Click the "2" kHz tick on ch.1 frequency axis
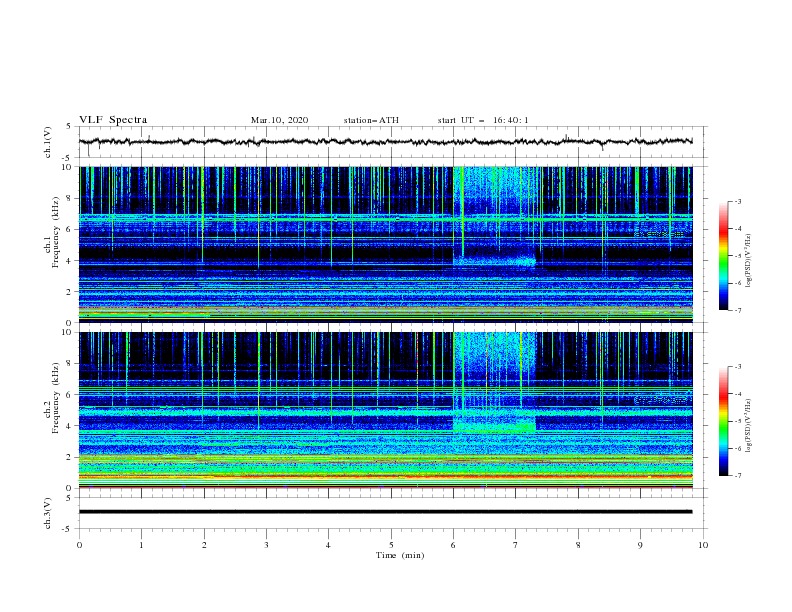The image size is (792, 612). click(69, 292)
